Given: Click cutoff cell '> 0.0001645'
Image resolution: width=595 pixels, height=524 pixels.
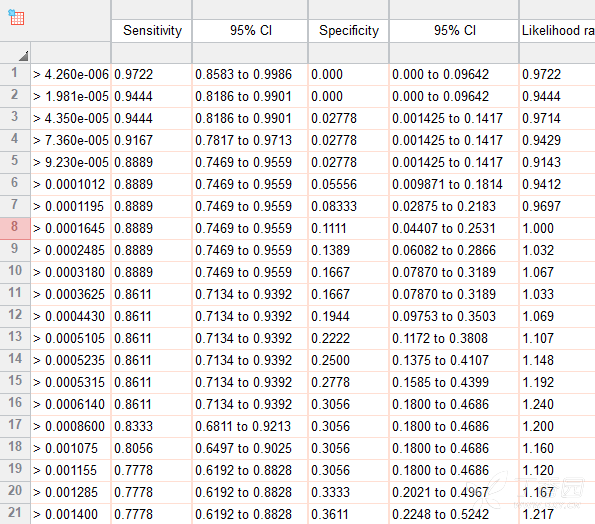Looking at the screenshot, I should tap(71, 228).
